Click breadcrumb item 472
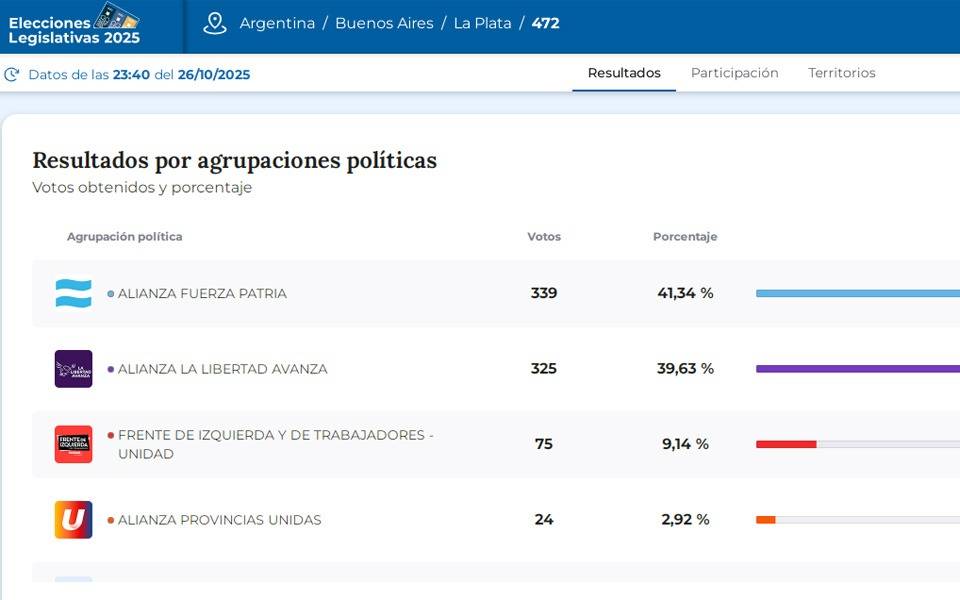960x600 pixels. pyautogui.click(x=545, y=23)
